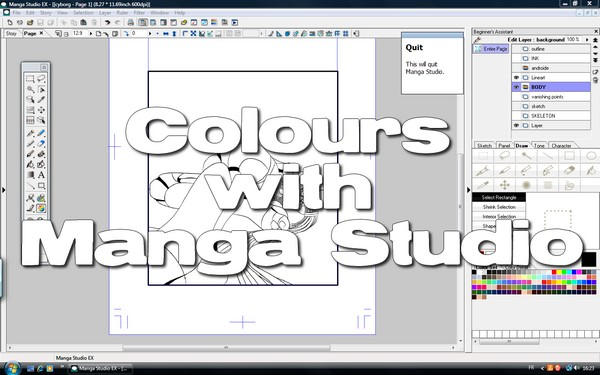
Task: Click the New document toolbar icon
Action: click(x=10, y=23)
